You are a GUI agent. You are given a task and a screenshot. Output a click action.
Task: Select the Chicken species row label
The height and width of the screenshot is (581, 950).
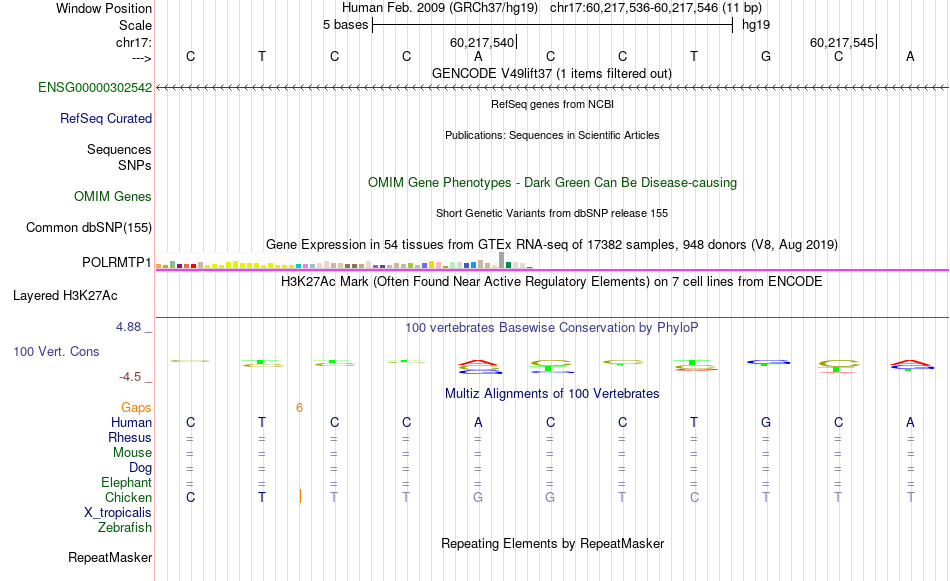(x=128, y=497)
